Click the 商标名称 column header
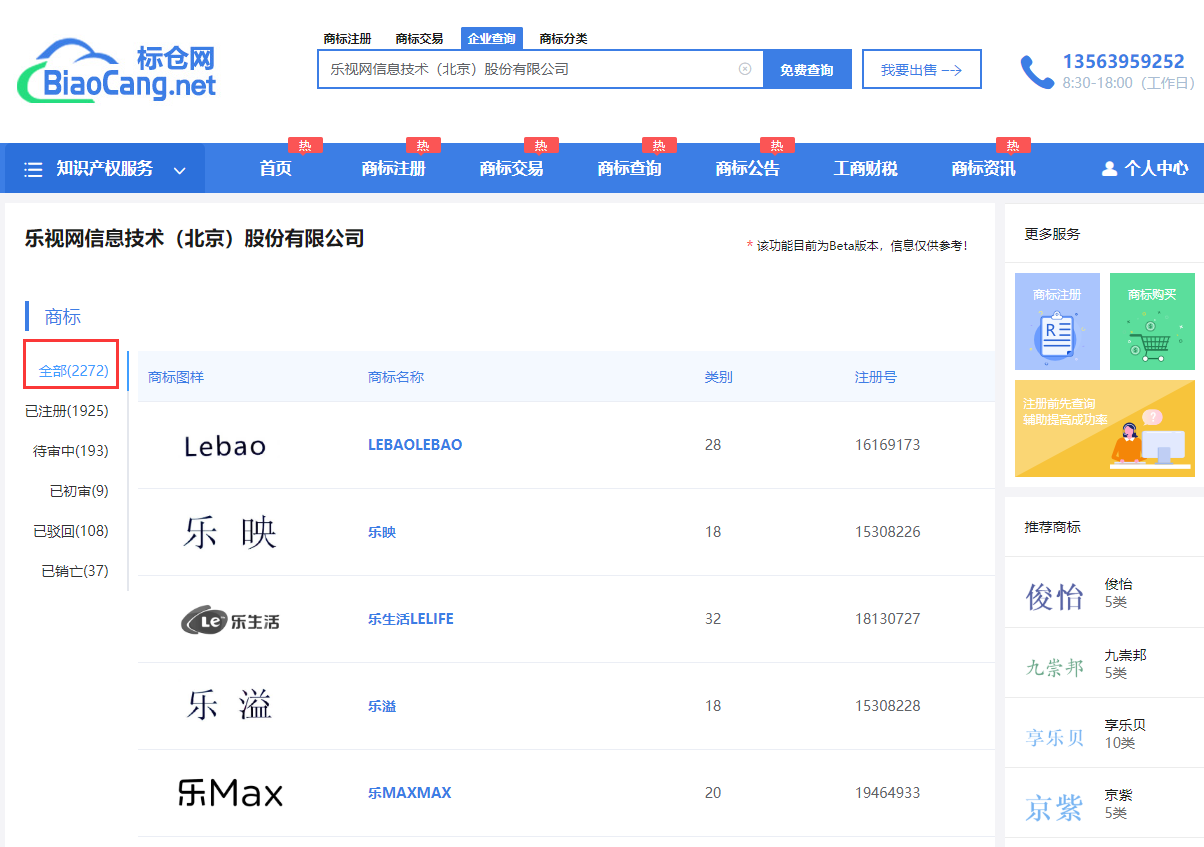Image resolution: width=1204 pixels, height=847 pixels. 396,377
